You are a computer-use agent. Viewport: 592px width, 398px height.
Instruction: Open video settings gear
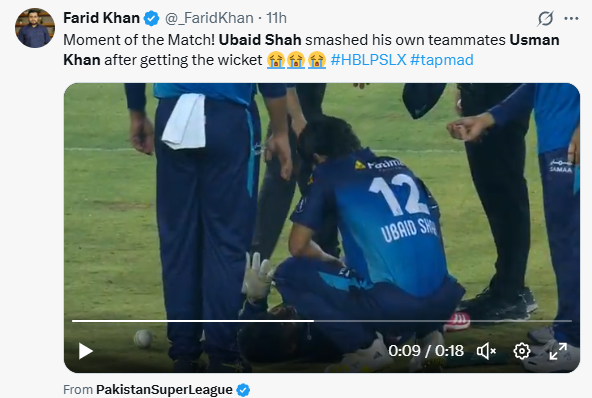(x=521, y=351)
